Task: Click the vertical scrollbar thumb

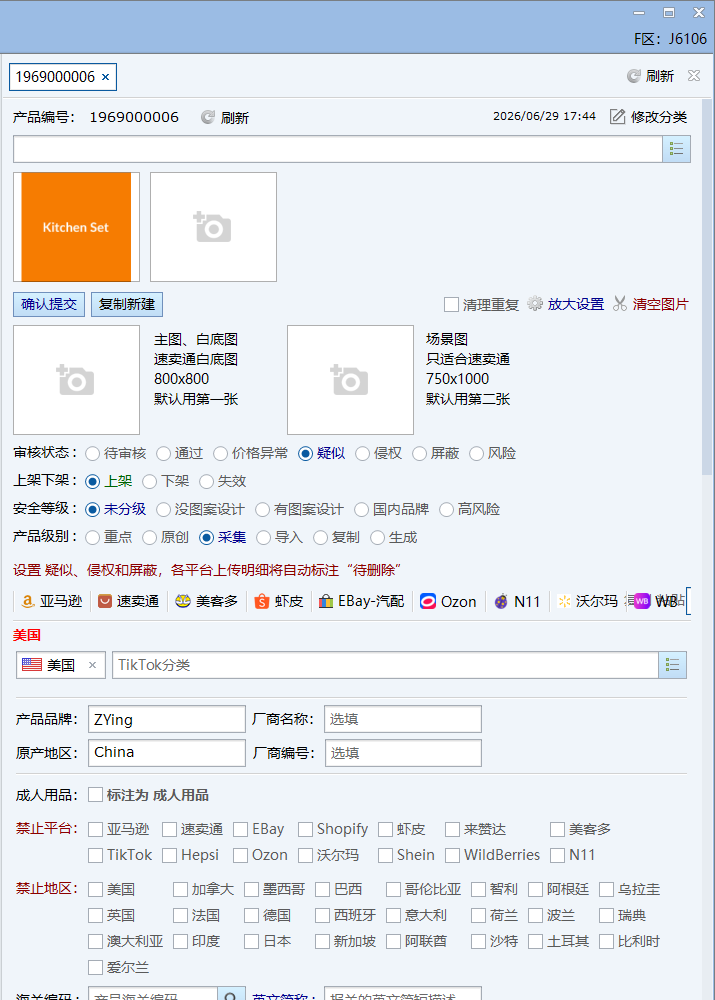Action: pos(707,287)
